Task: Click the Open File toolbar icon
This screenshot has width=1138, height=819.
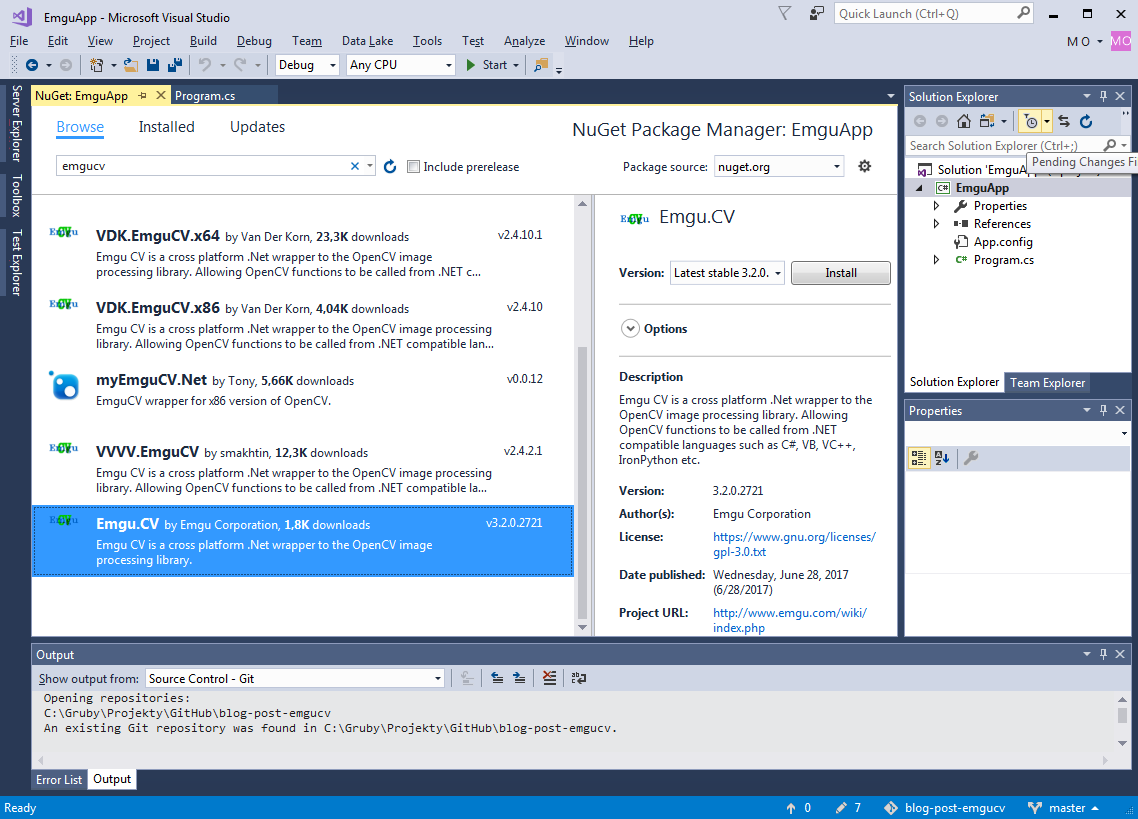Action: 130,65
